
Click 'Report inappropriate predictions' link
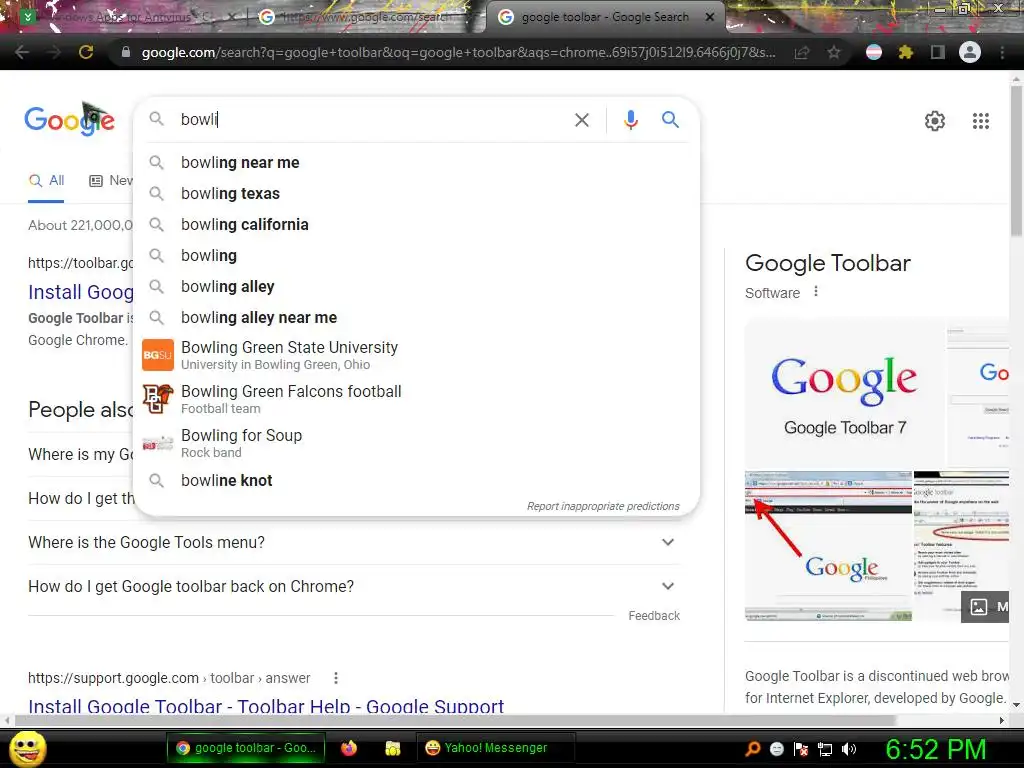pos(603,506)
